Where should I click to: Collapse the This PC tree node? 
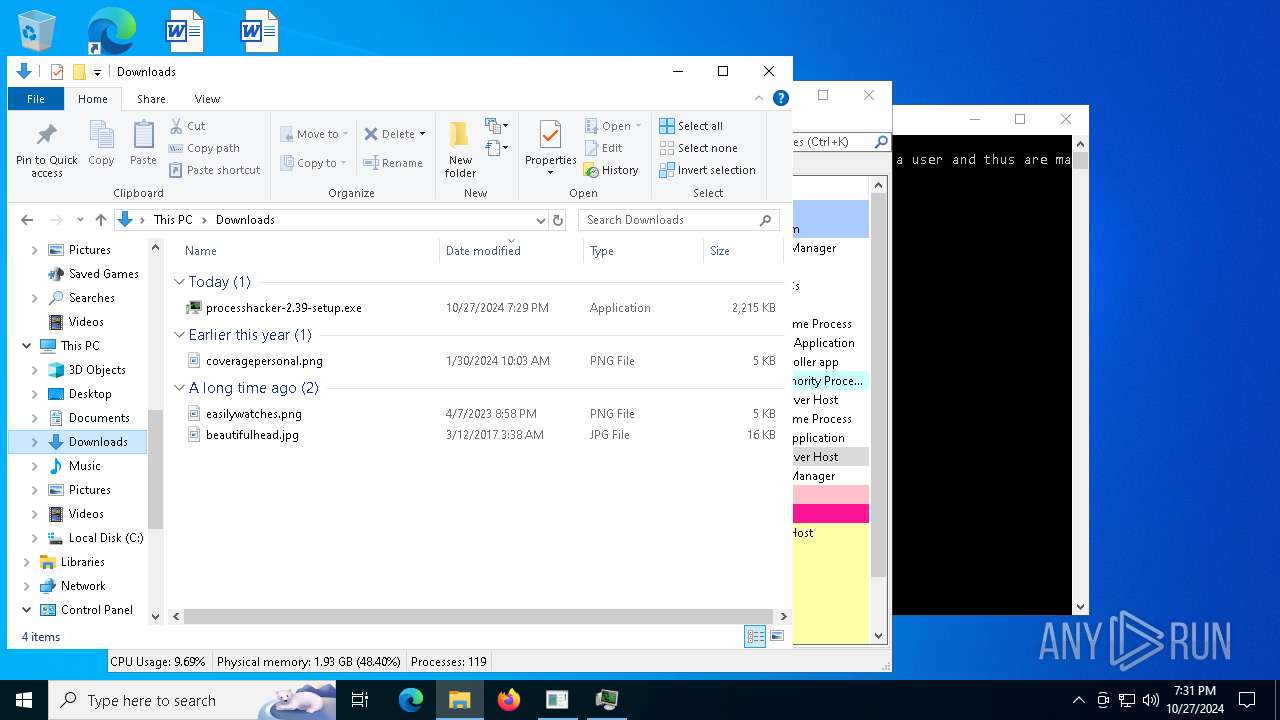pyautogui.click(x=26, y=346)
